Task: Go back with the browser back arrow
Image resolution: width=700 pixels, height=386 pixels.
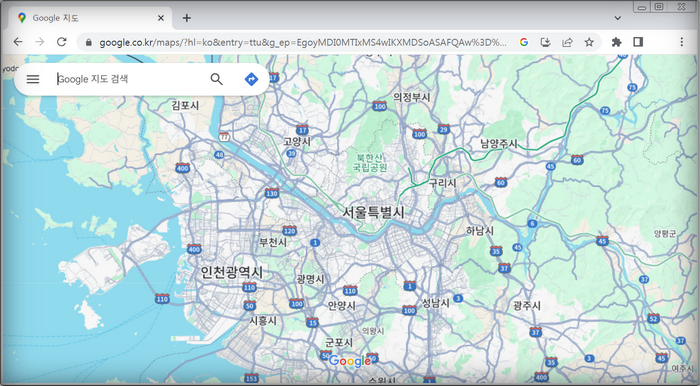Action: tap(17, 42)
